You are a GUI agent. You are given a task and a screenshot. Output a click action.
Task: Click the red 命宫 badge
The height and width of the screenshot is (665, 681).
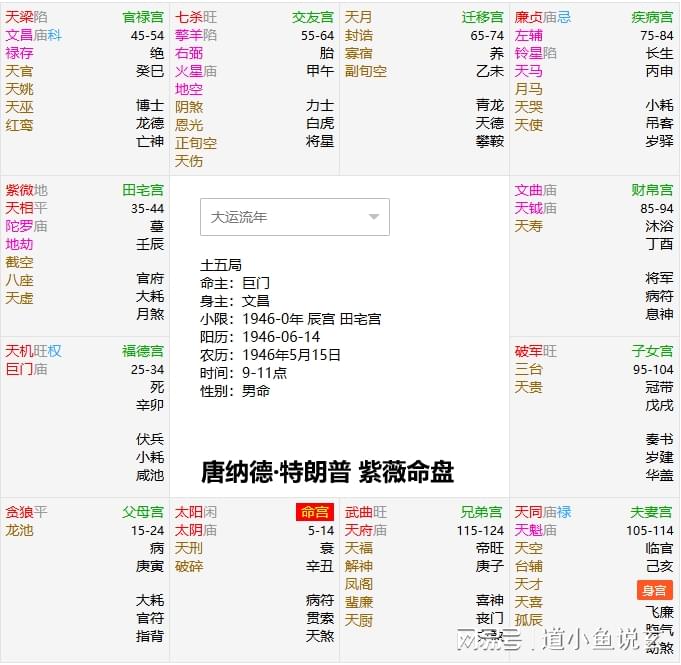tap(315, 512)
